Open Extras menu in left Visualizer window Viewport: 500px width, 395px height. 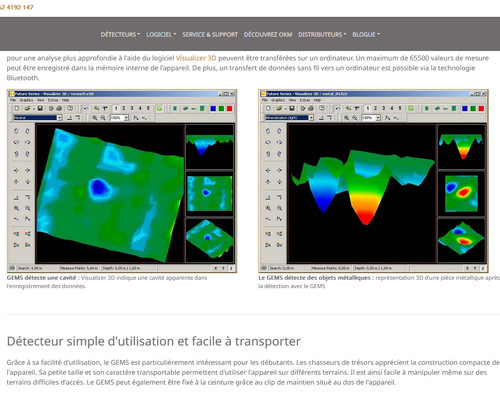[x=53, y=100]
